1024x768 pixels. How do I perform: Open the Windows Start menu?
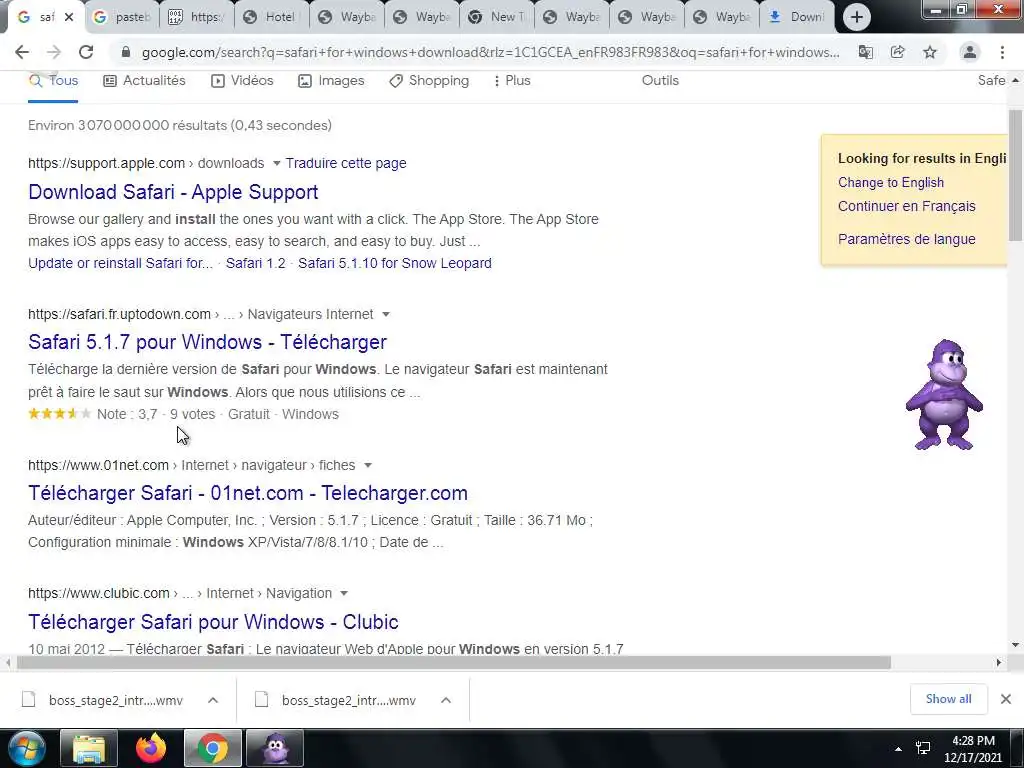click(26, 748)
